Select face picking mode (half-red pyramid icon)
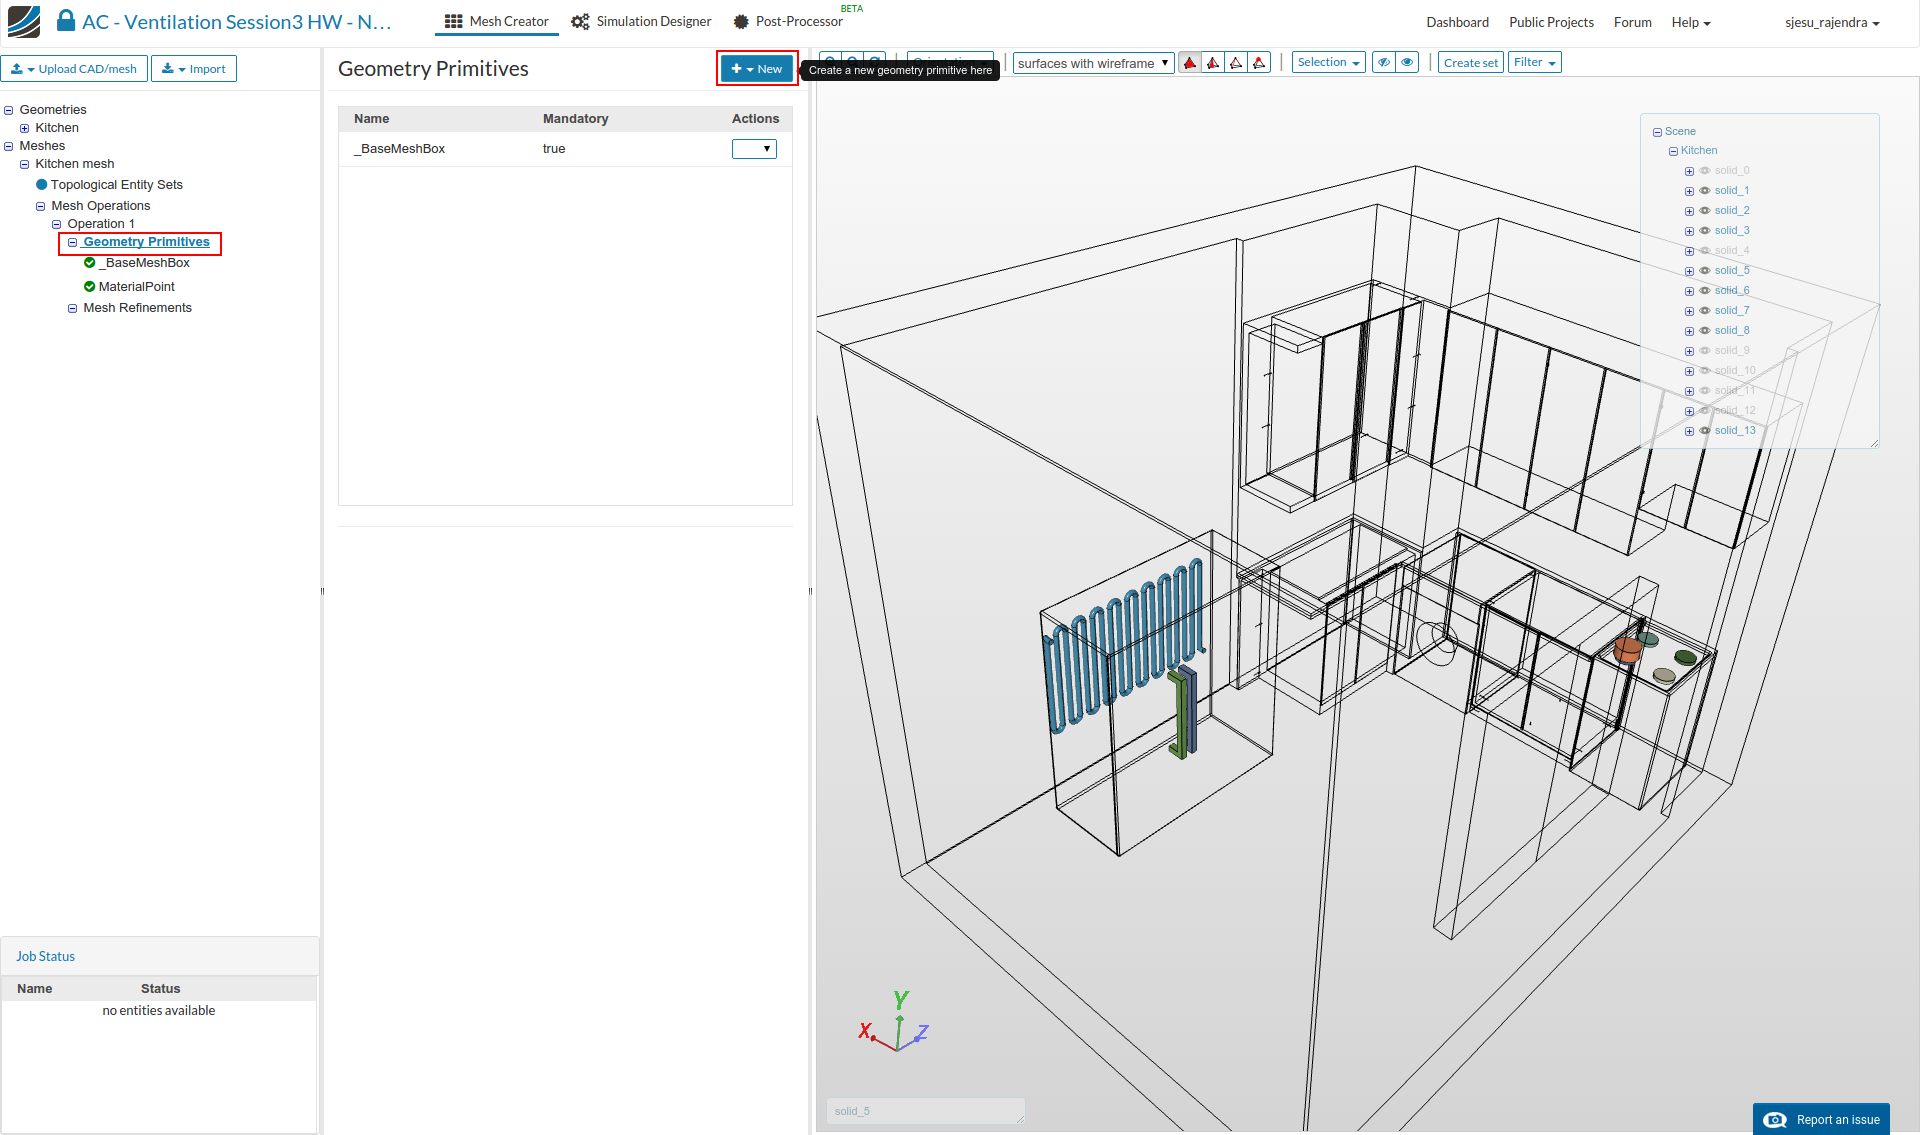This screenshot has height=1135, width=1920. coord(1212,63)
